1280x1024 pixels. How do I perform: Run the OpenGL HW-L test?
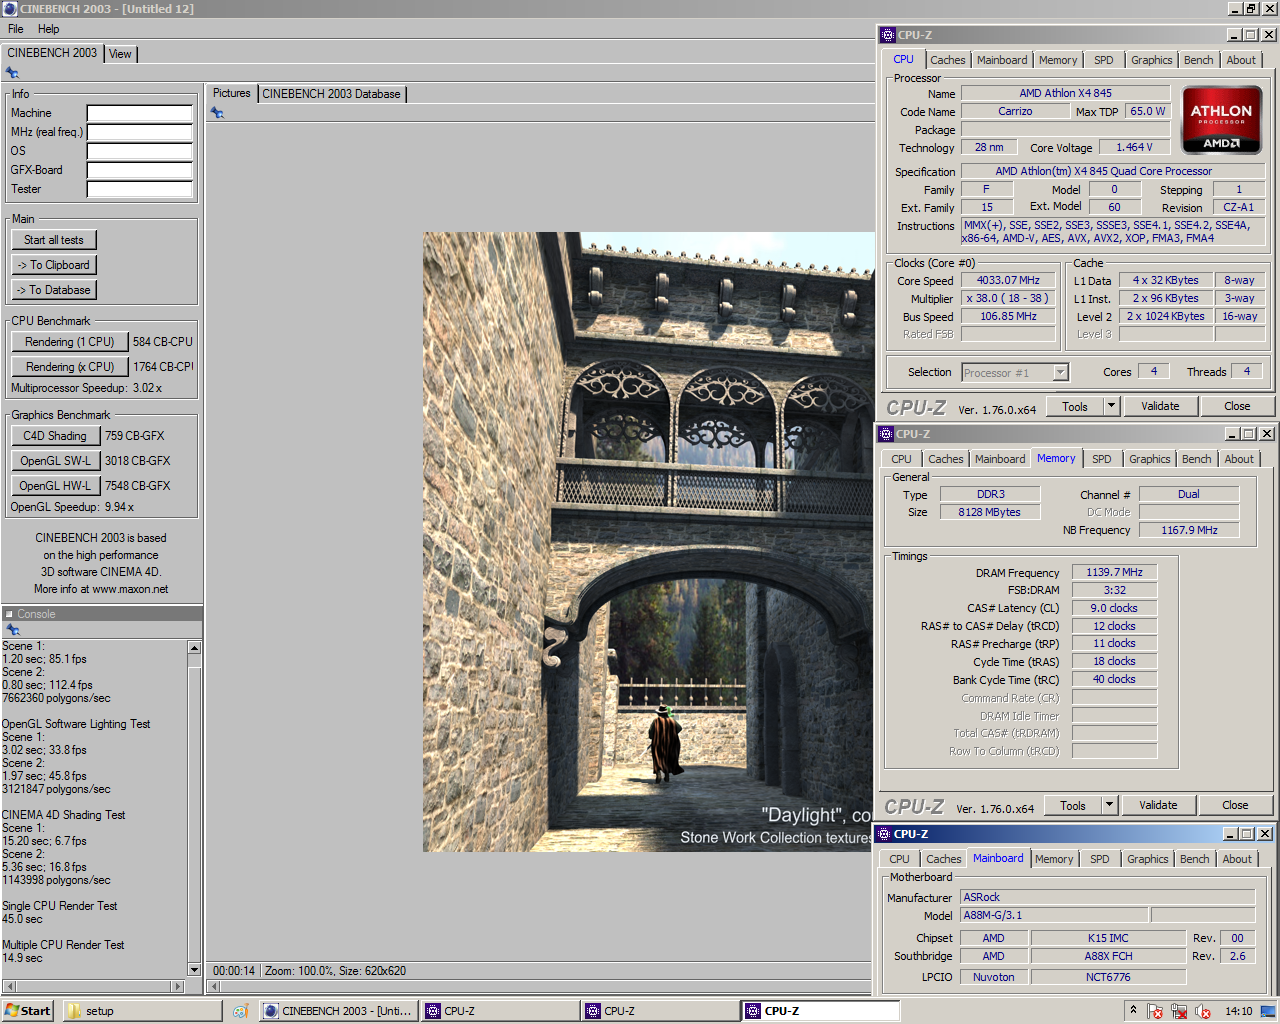pos(55,486)
